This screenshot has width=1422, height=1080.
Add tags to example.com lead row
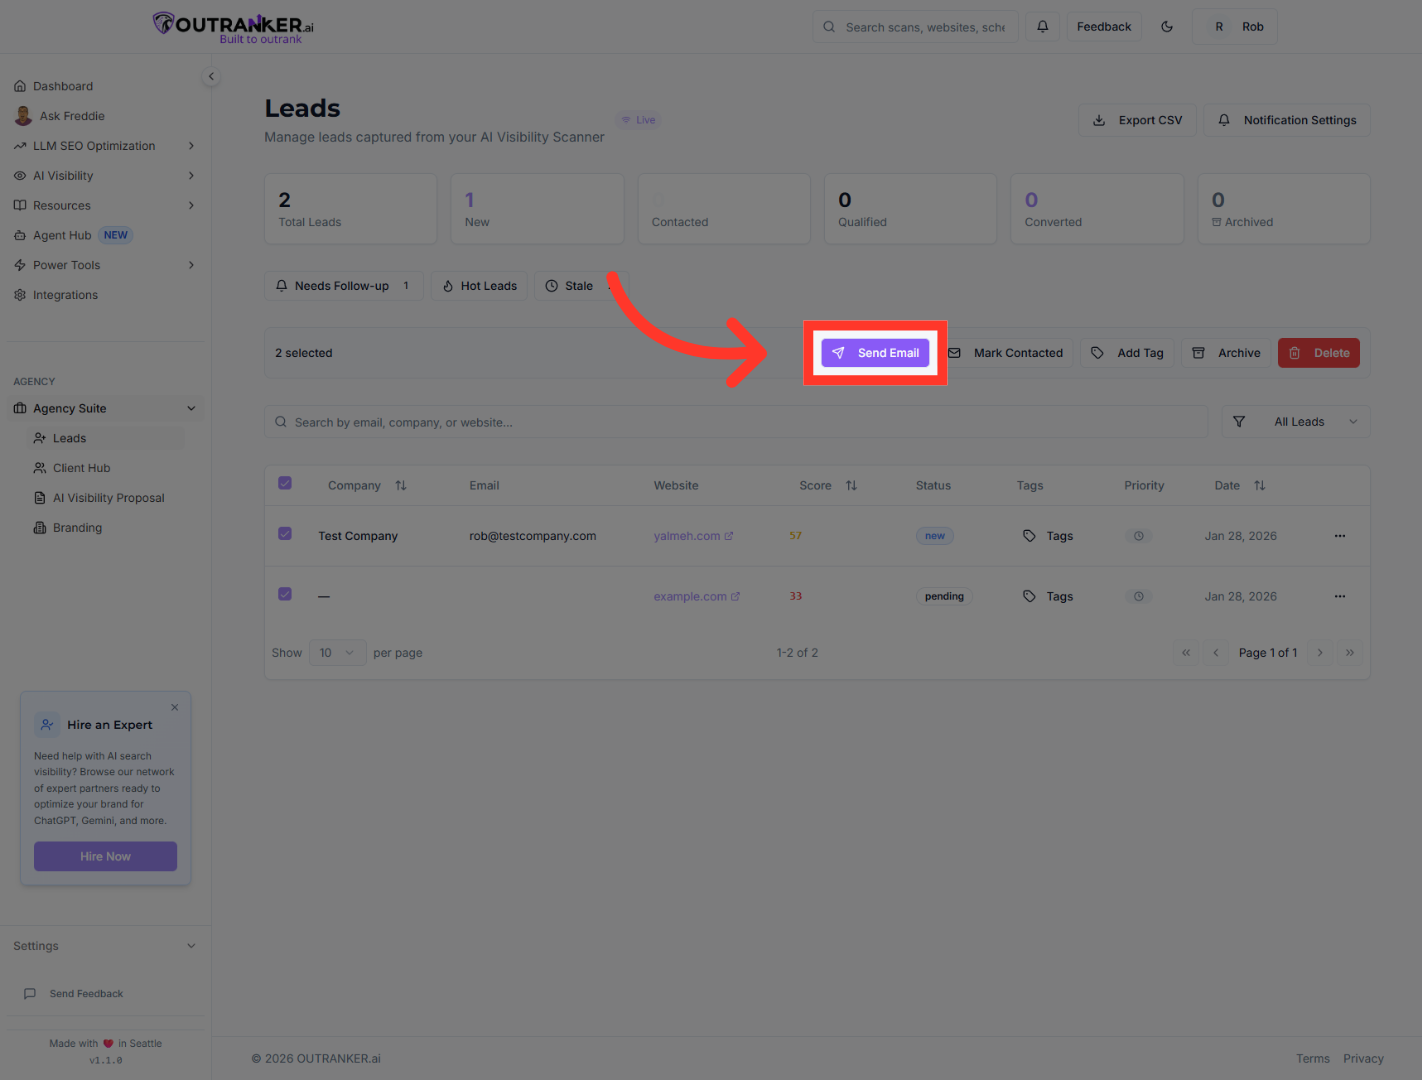pos(1048,596)
